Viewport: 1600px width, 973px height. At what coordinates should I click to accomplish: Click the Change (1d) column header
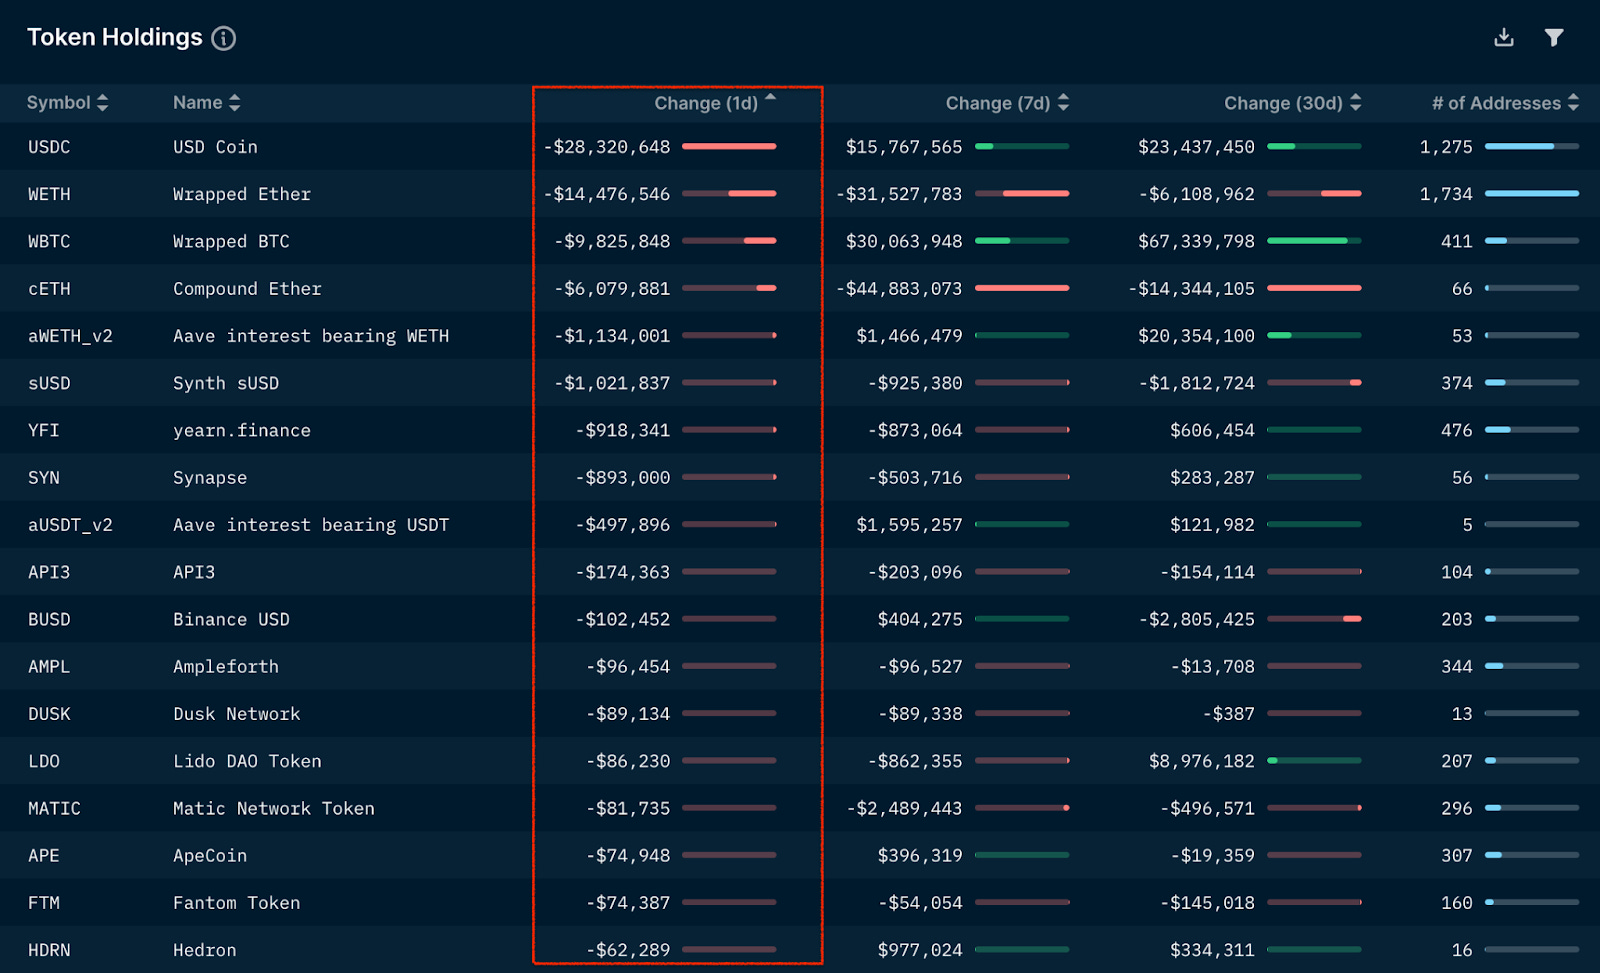pyautogui.click(x=706, y=103)
